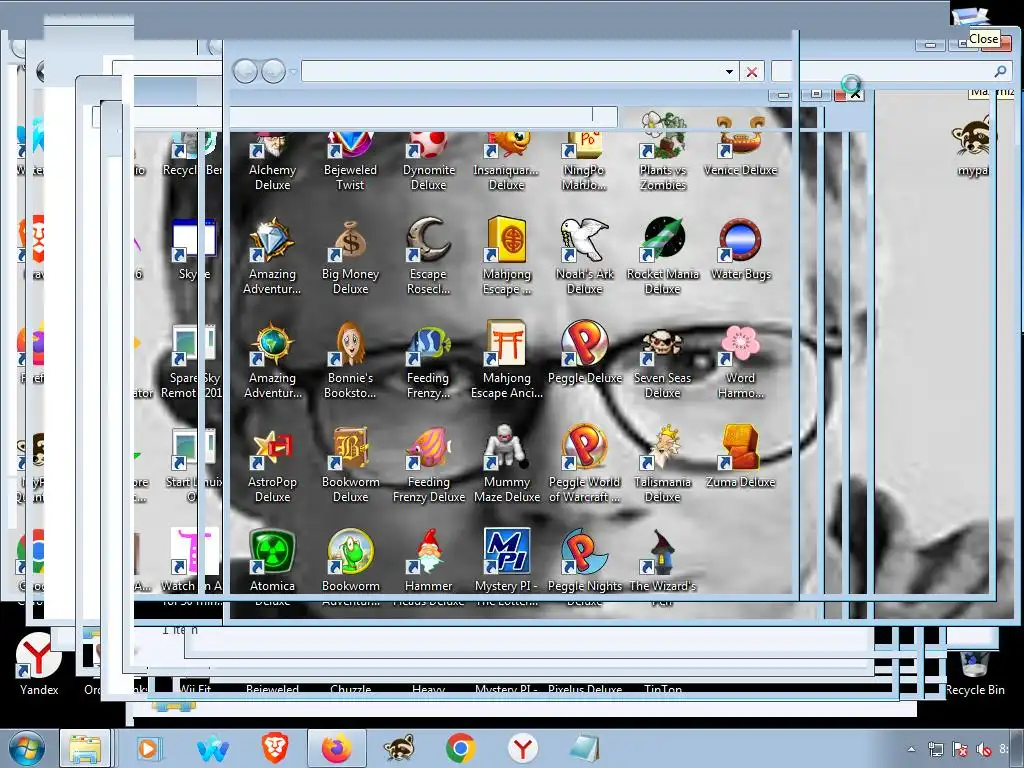Click inside the Explorer address bar

point(513,72)
